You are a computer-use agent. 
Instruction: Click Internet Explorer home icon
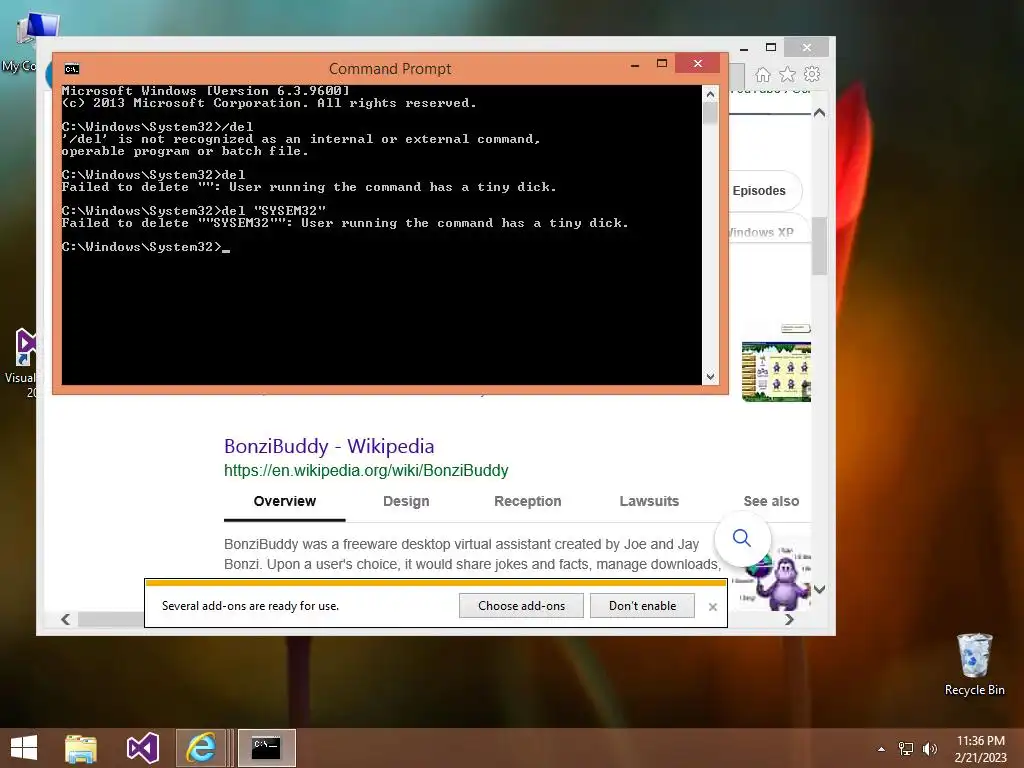point(763,74)
